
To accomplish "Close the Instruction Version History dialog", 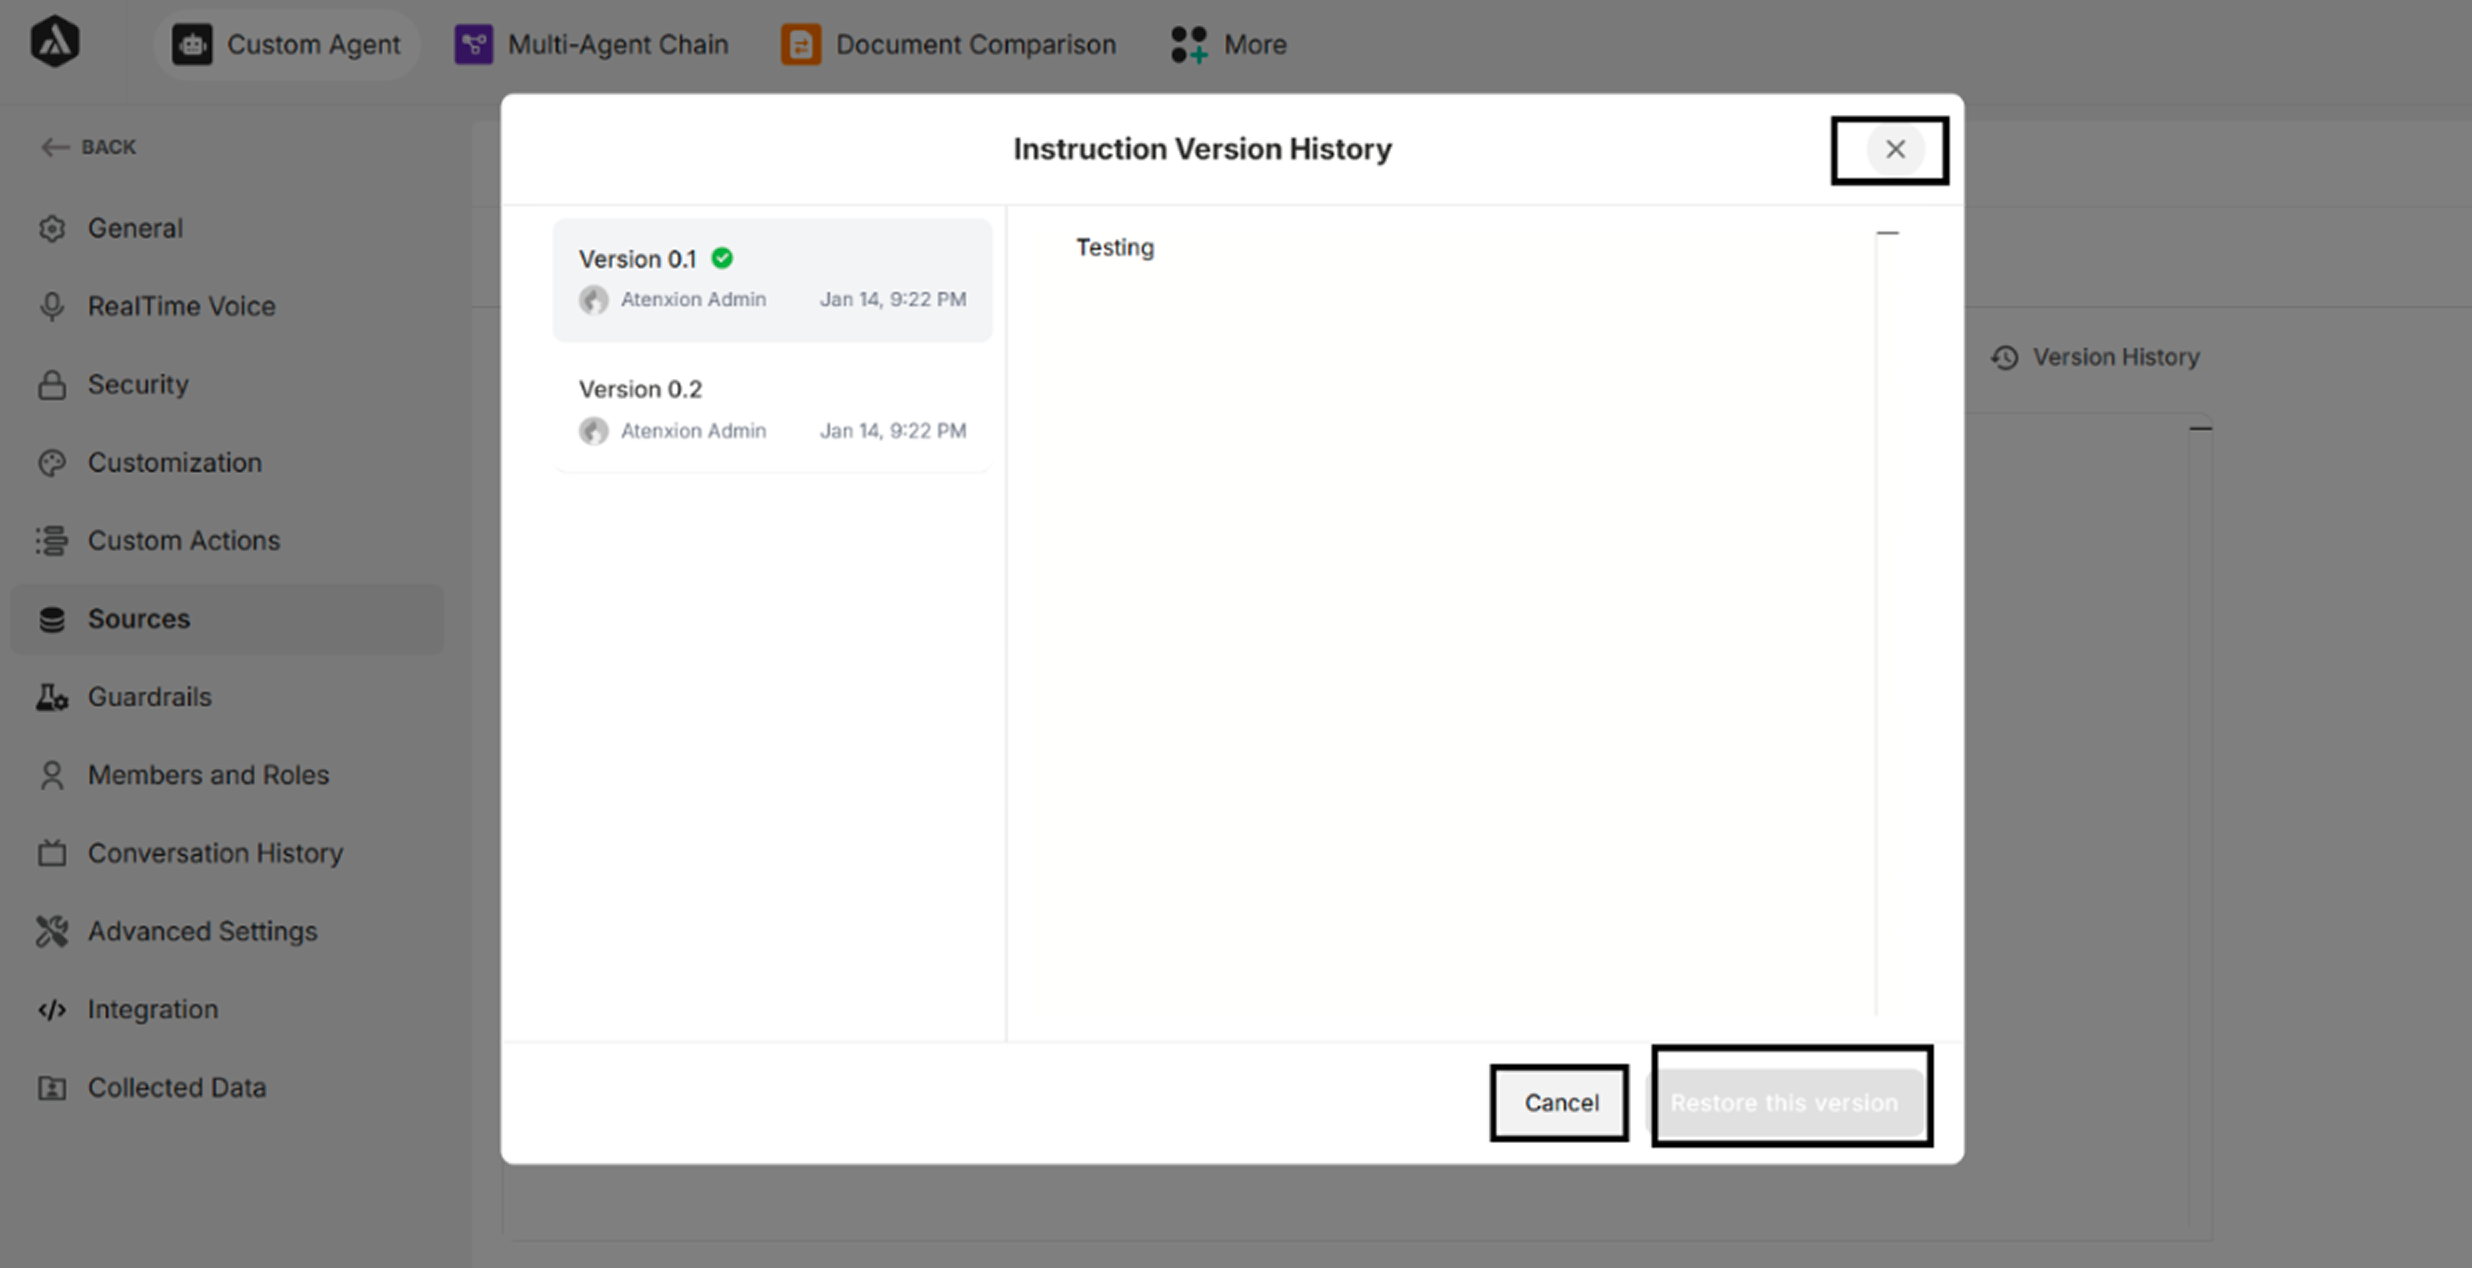I will (x=1894, y=149).
